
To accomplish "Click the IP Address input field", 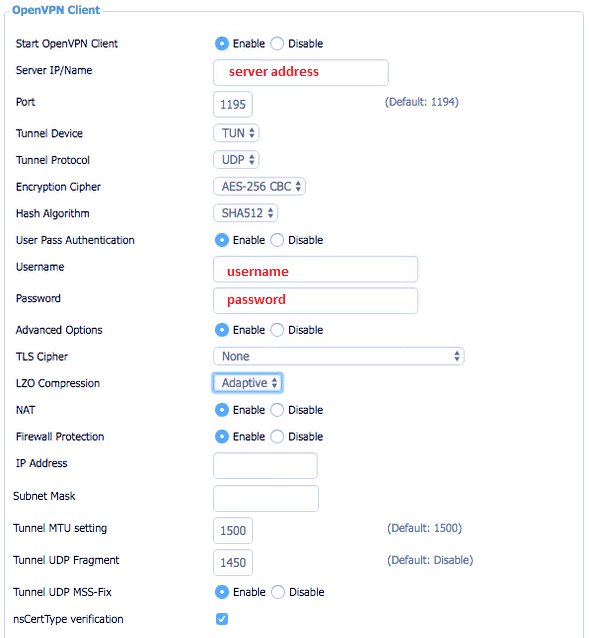I will pos(265,465).
